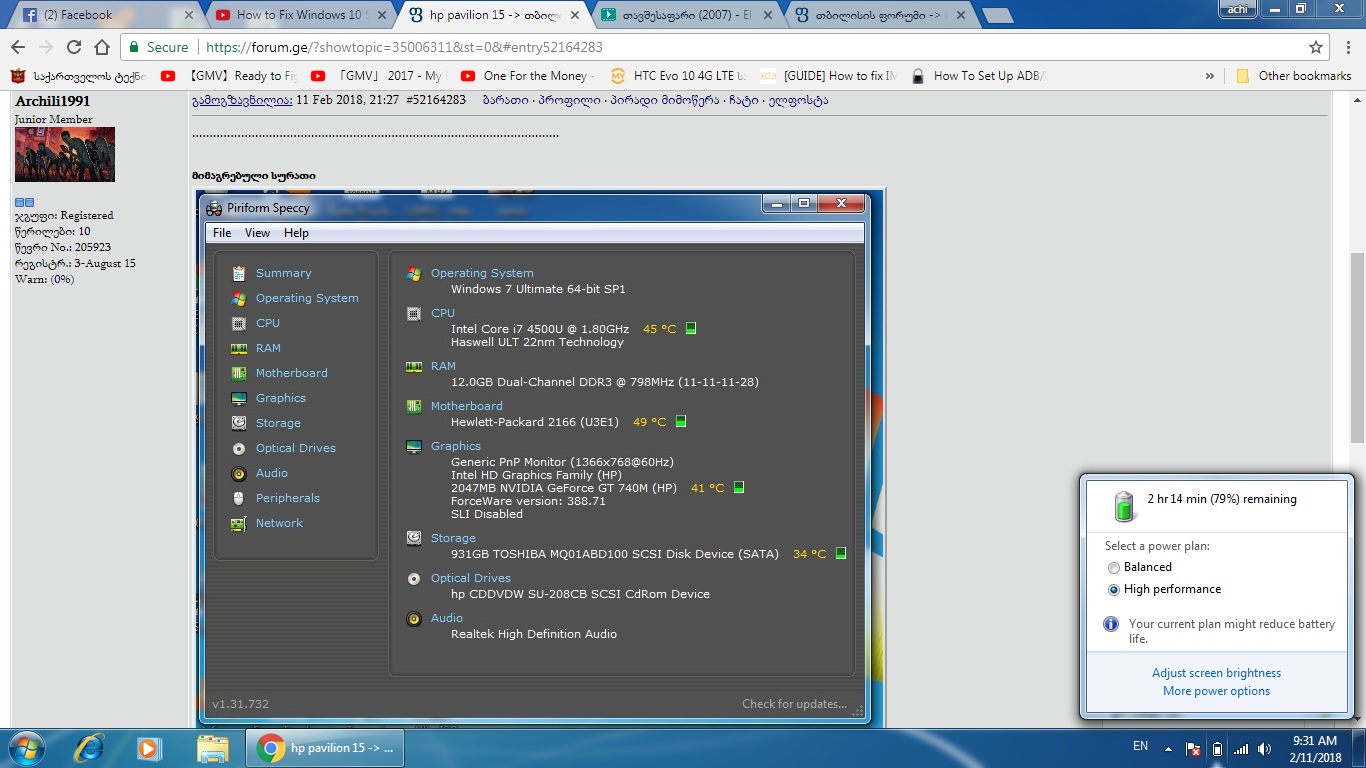Select the Optical Drives disc icon in sidebar
The image size is (1366, 768).
click(x=238, y=448)
